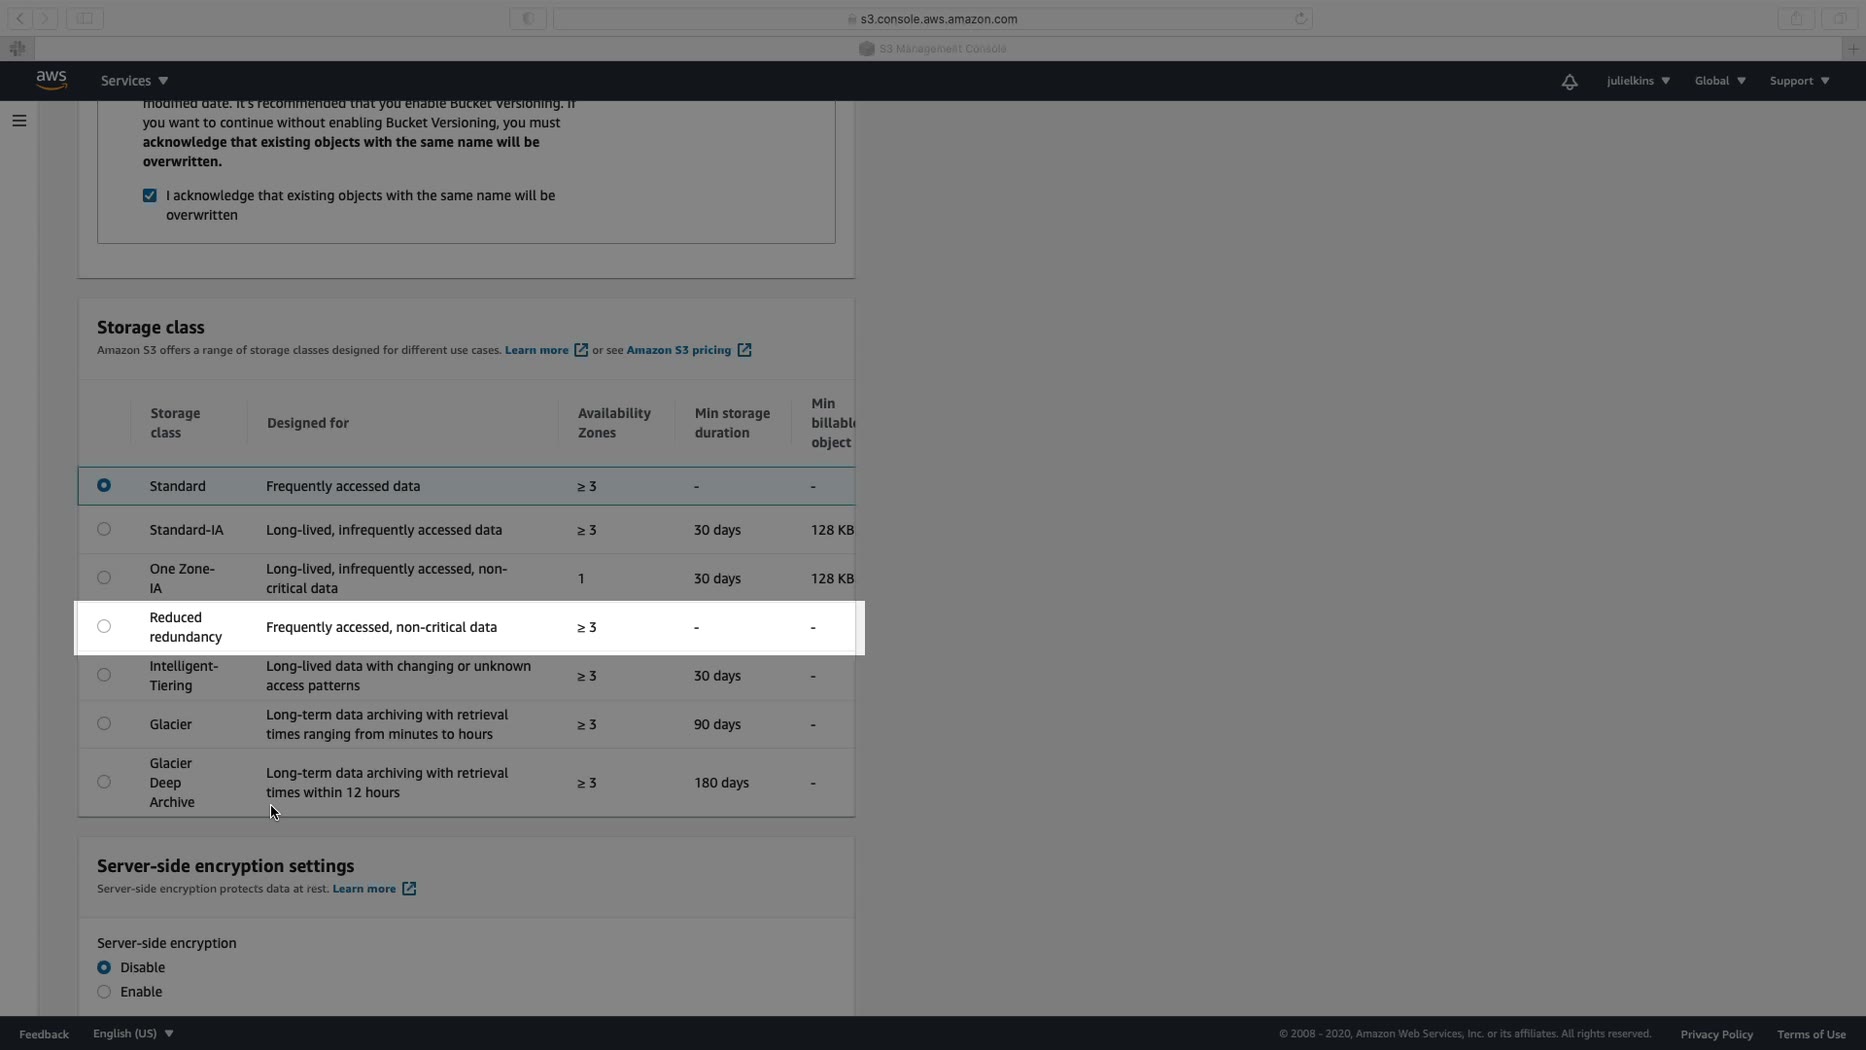1866x1050 pixels.
Task: Set server-side encryption to Enable
Action: 104,992
